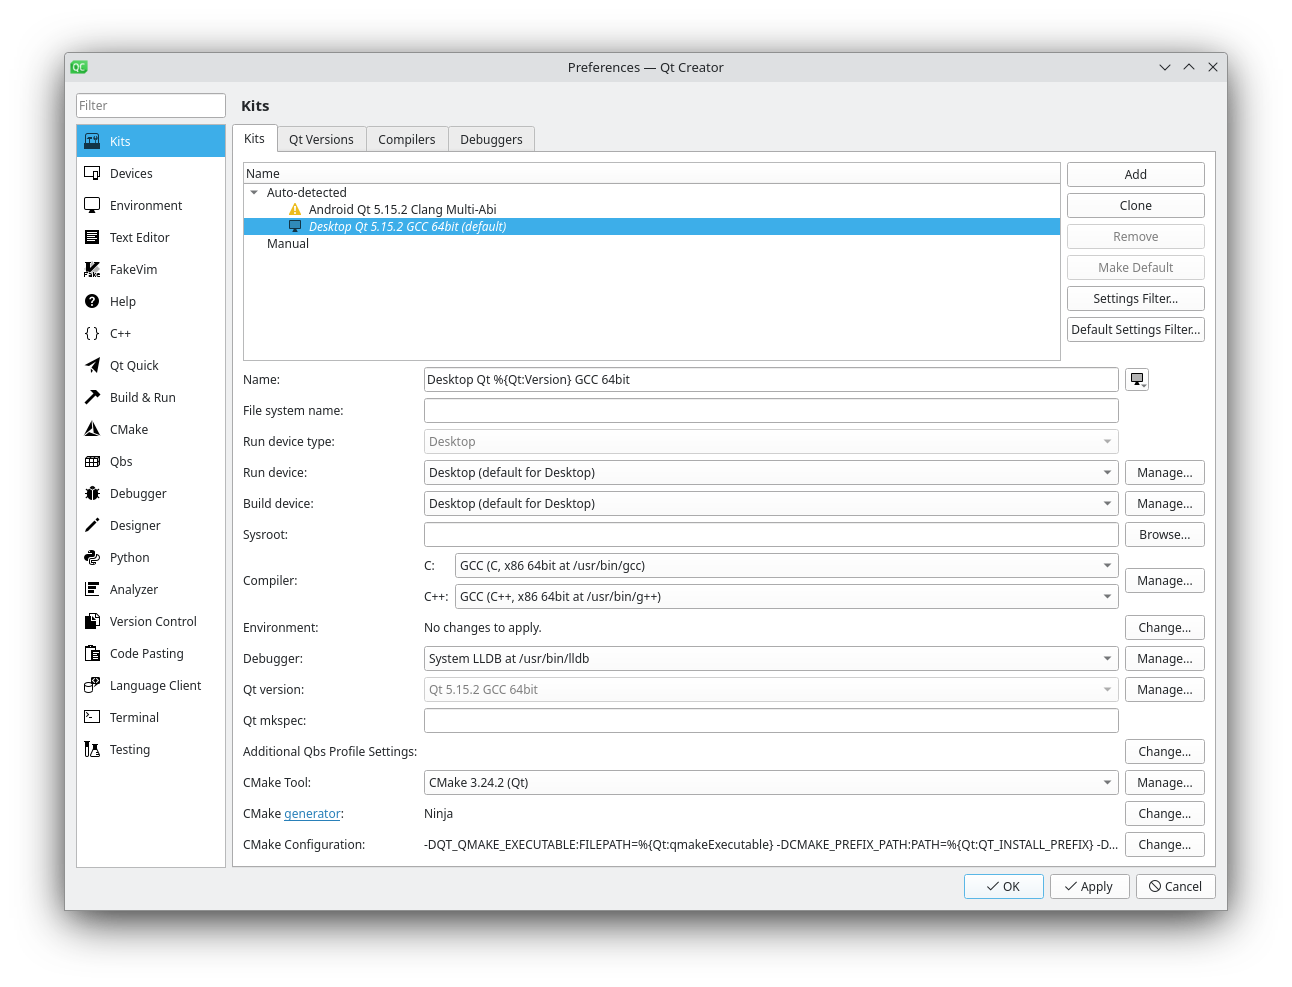This screenshot has height=987, width=1292.
Task: Click the CMake generator hyperlink
Action: point(313,813)
